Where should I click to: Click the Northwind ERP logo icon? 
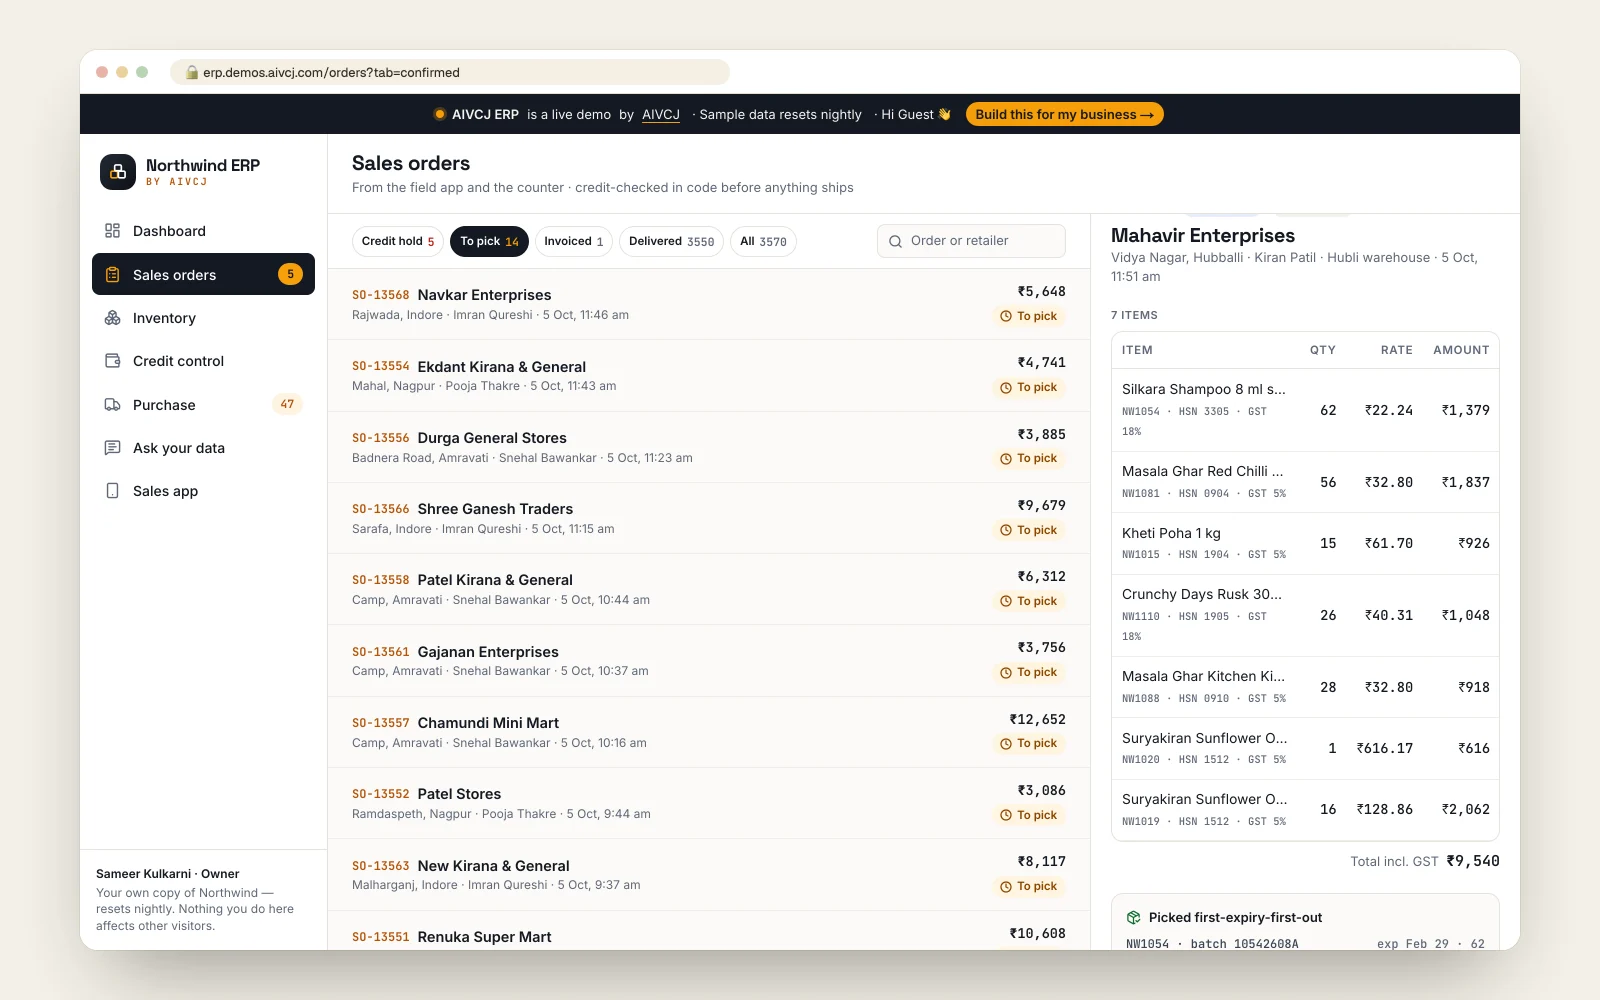click(x=118, y=172)
